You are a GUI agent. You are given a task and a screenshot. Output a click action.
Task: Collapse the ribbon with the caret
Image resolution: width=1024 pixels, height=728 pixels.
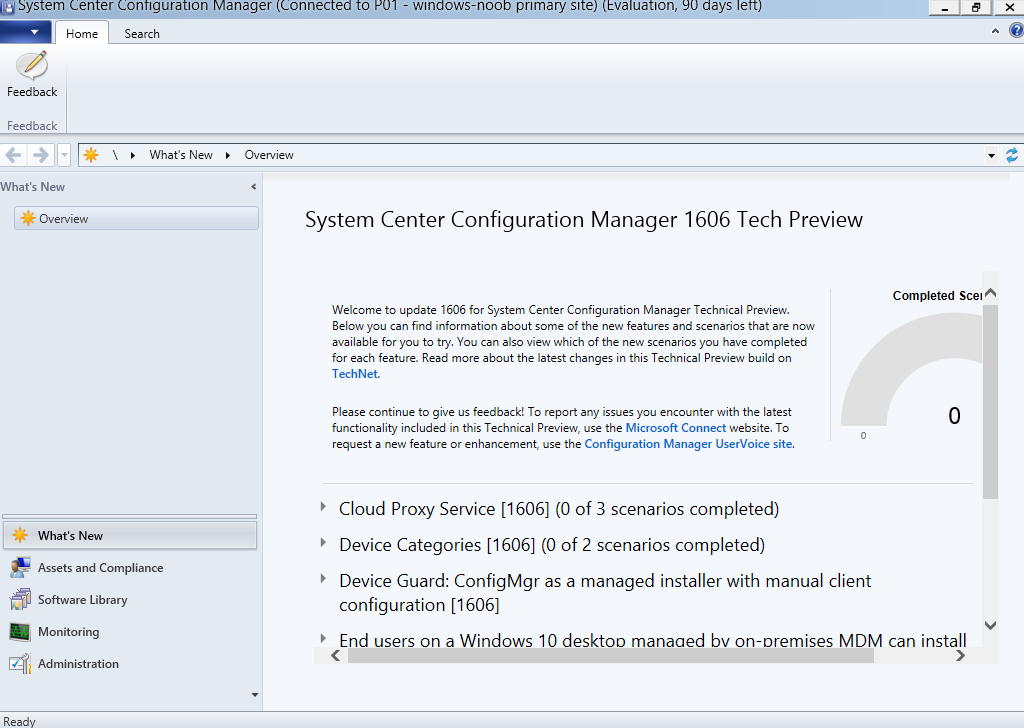pyautogui.click(x=995, y=31)
